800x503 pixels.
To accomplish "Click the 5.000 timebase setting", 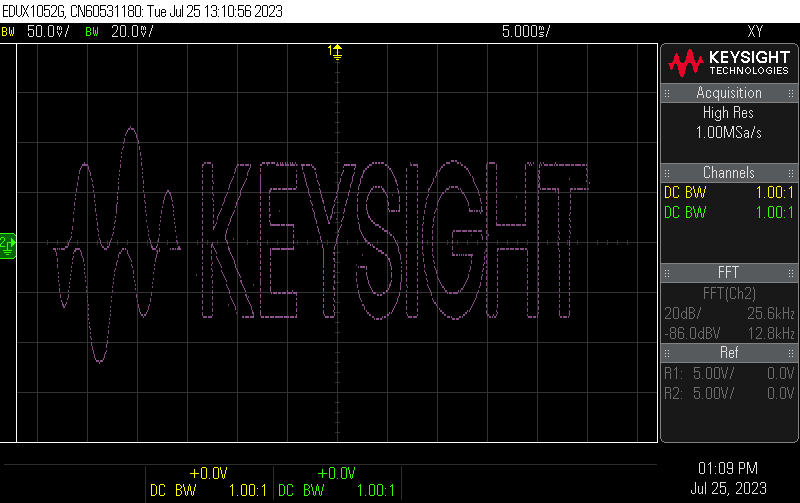I will click(x=526, y=32).
